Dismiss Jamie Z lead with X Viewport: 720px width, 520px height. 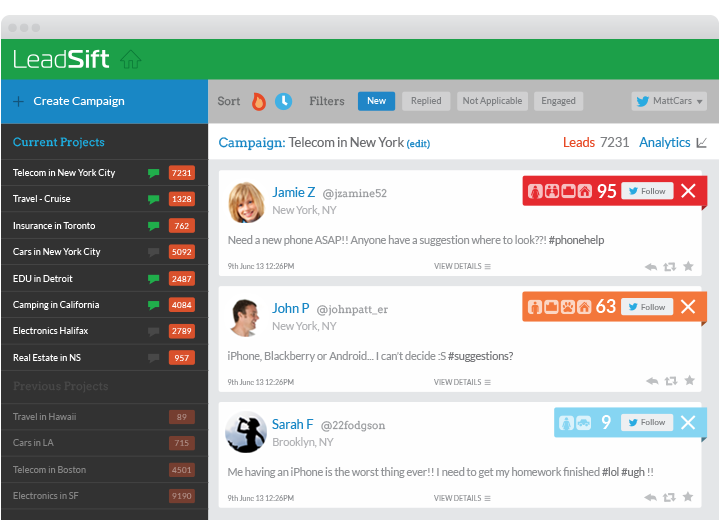(x=688, y=191)
